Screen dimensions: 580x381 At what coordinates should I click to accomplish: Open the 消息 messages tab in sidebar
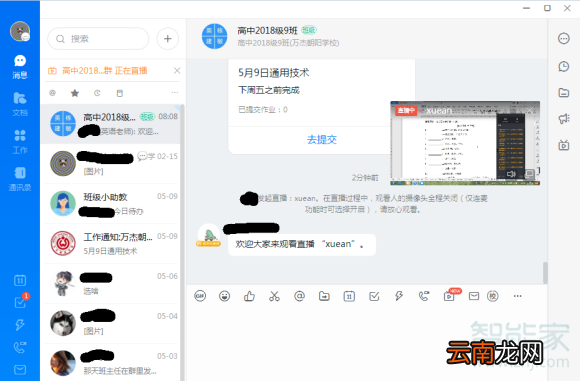tap(20, 67)
